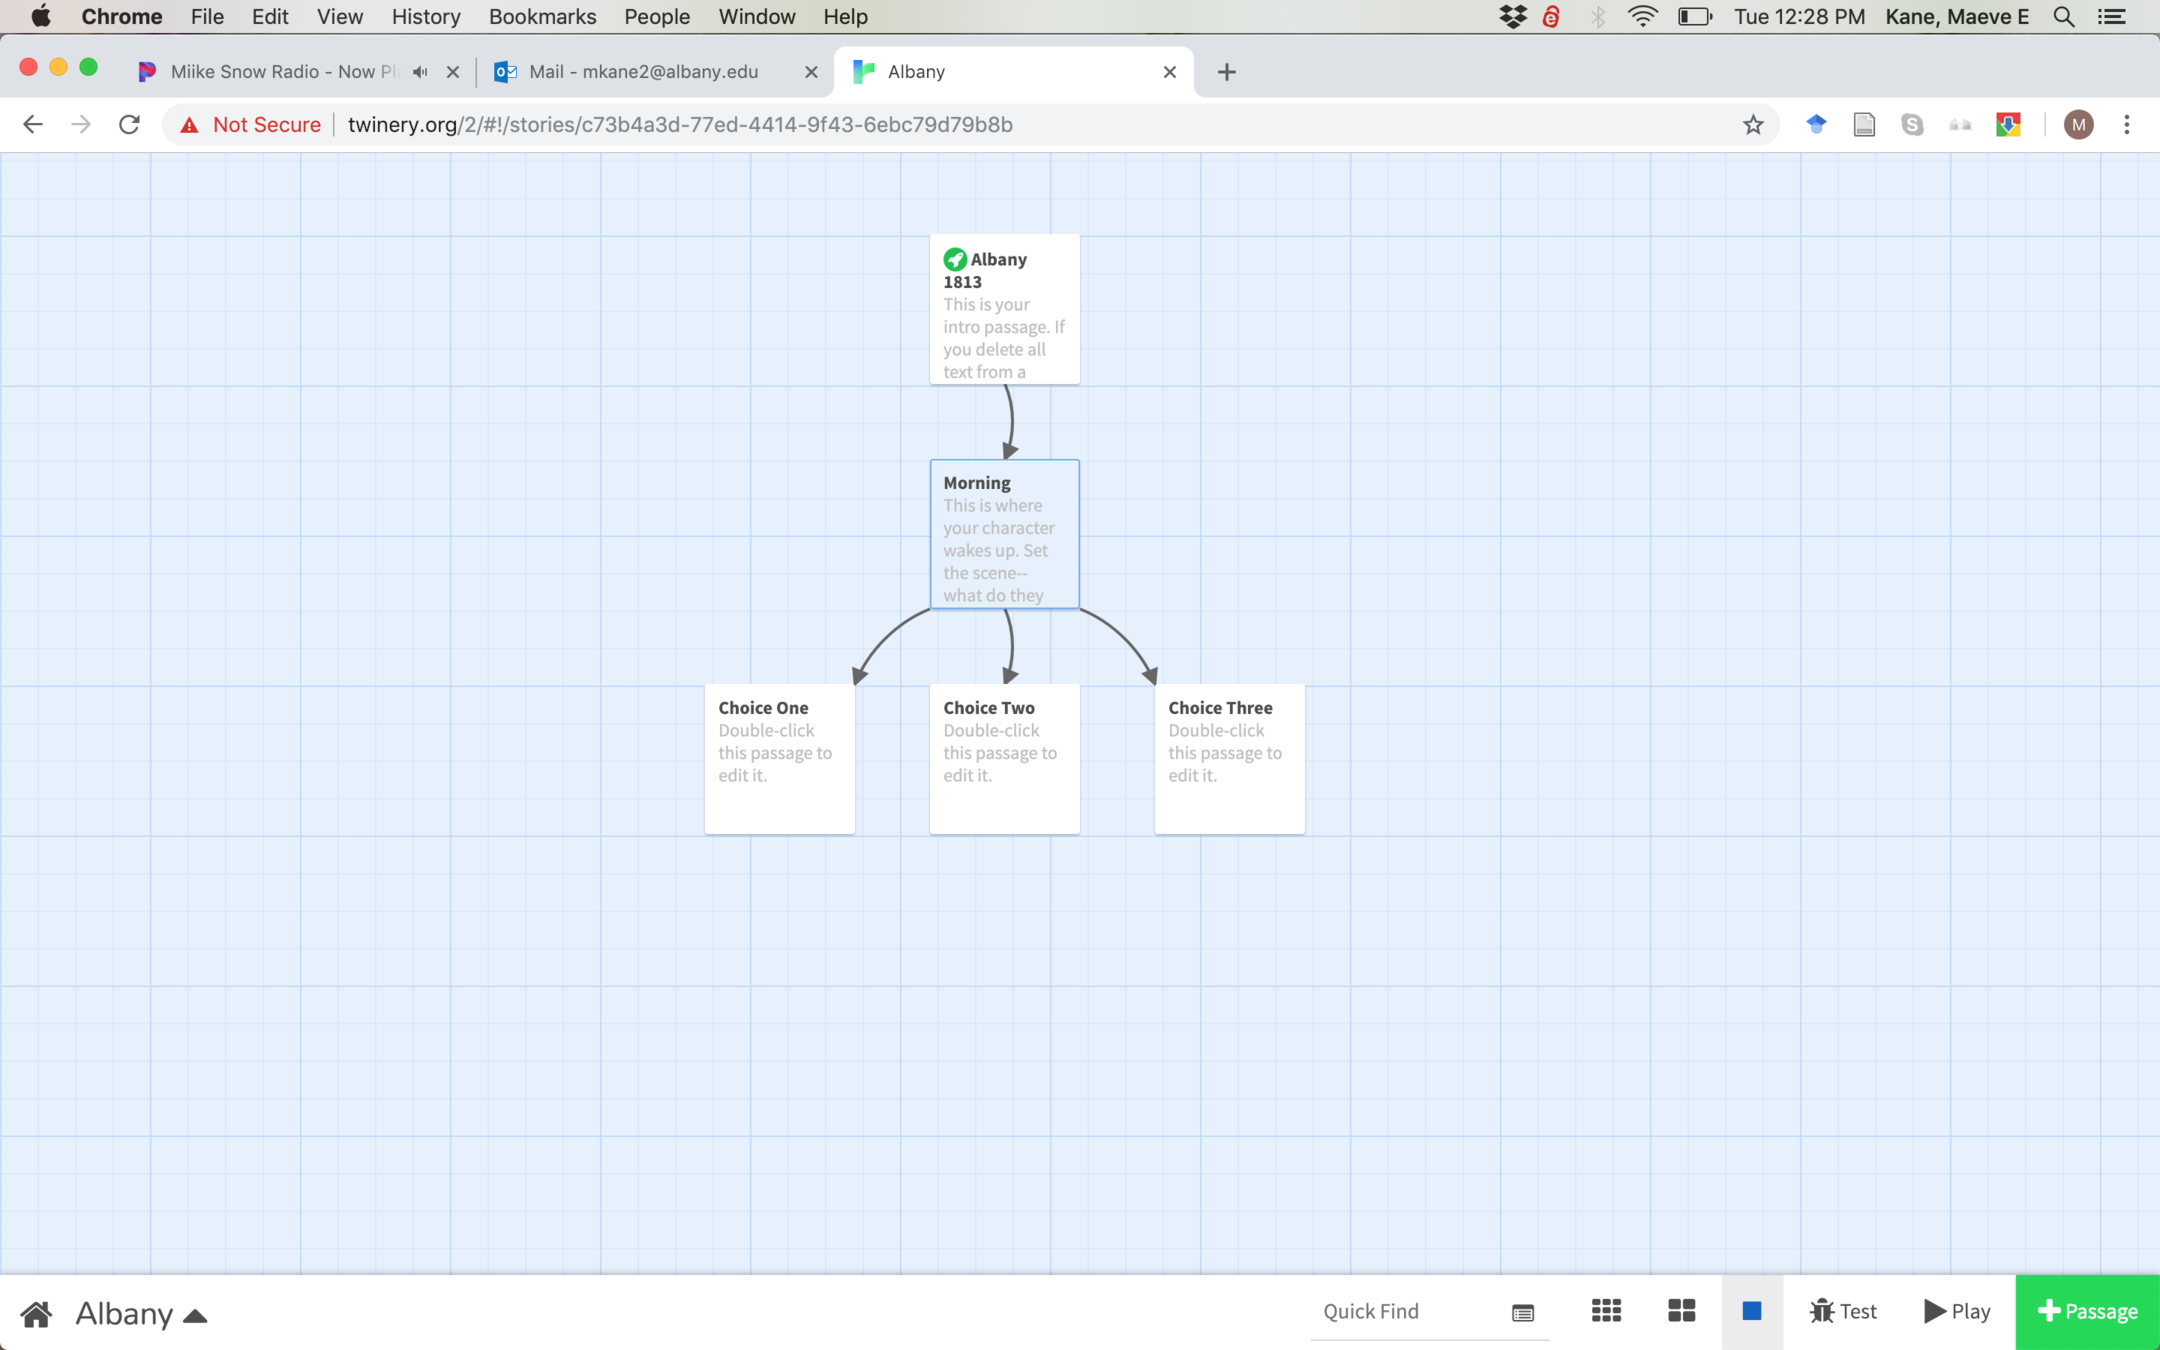Bookmark this page with the star icon

pos(1753,125)
